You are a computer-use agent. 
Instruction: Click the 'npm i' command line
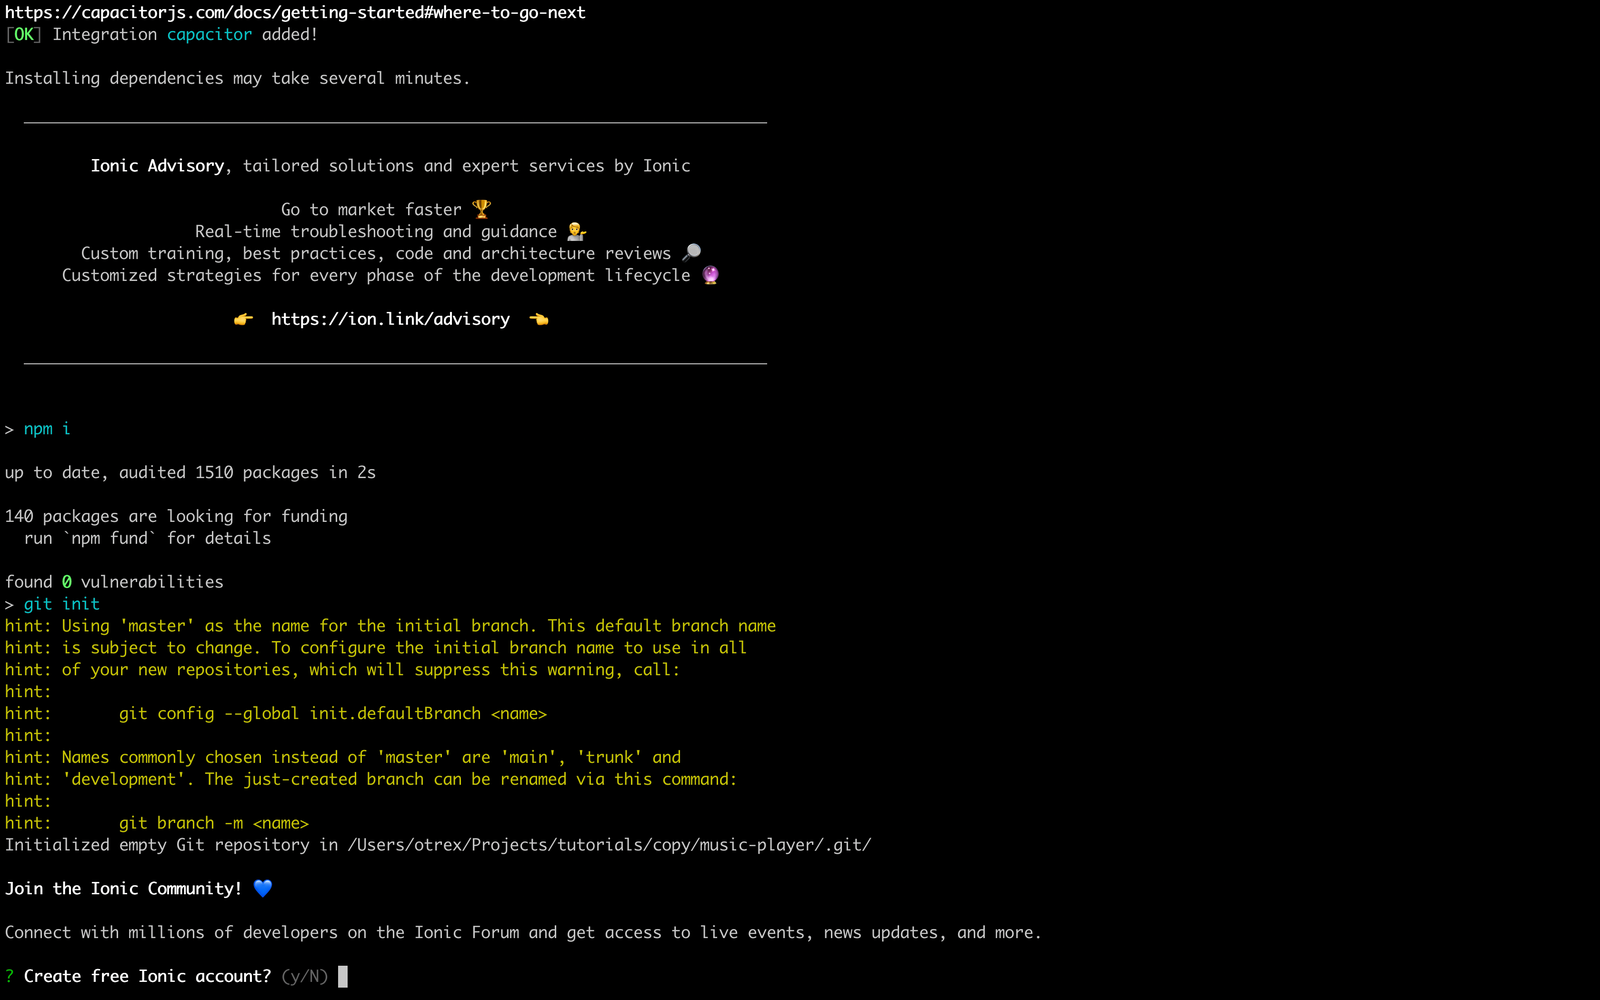(x=38, y=429)
